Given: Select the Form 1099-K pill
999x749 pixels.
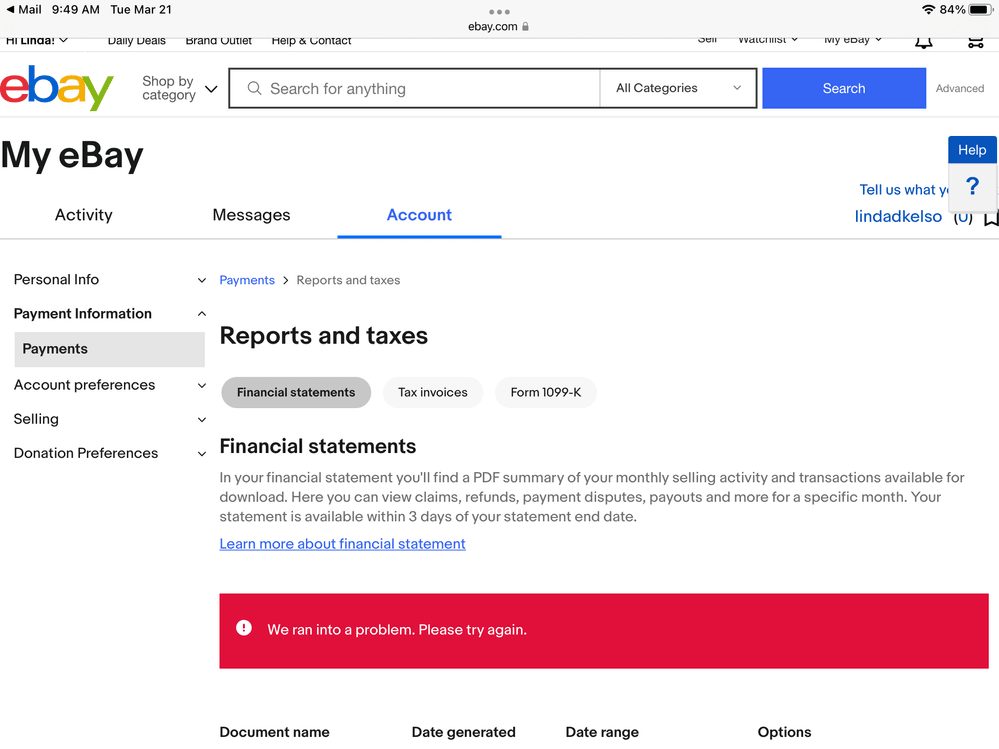Looking at the screenshot, I should click(545, 392).
